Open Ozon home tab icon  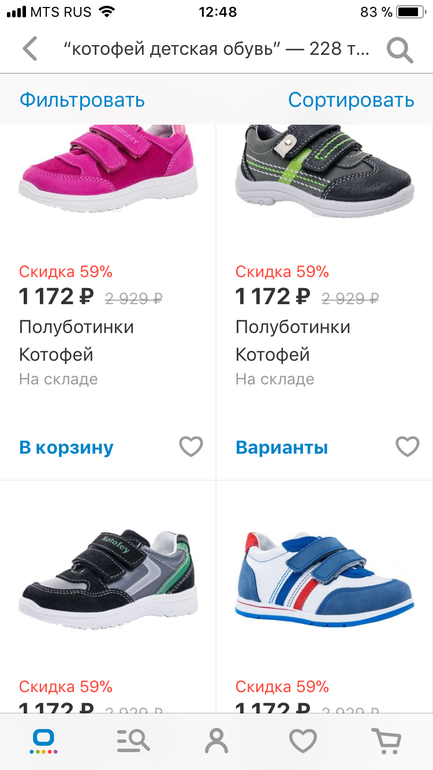43,741
